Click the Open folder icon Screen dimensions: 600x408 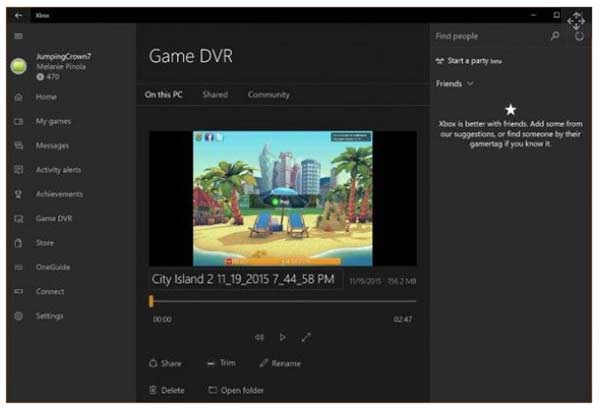point(213,390)
